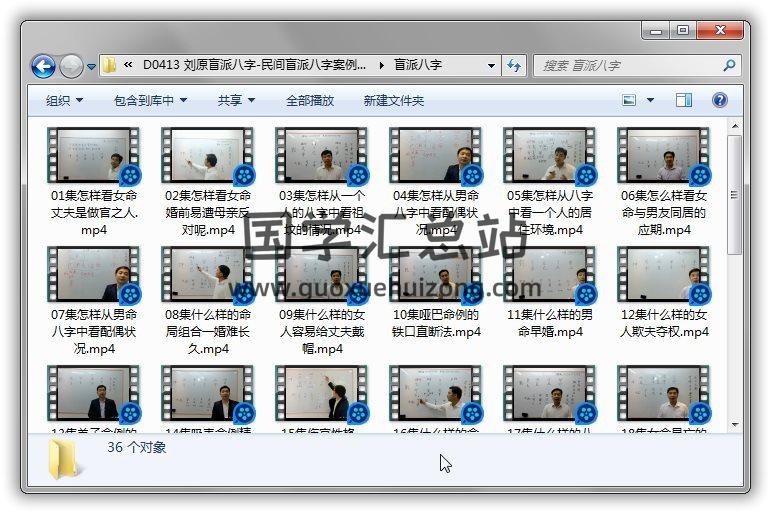Select the 16集 video thumbnail in third row
Screen dimensions: 771x514
[x=436, y=393]
